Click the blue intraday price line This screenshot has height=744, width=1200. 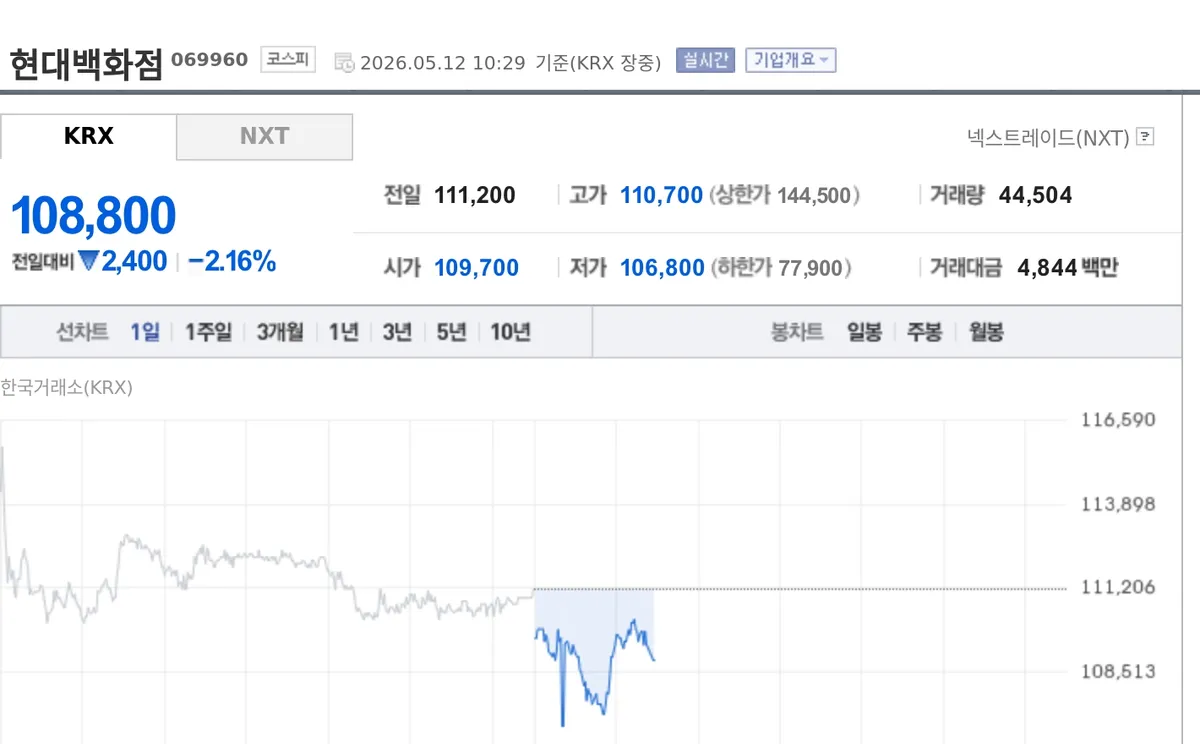[595, 663]
